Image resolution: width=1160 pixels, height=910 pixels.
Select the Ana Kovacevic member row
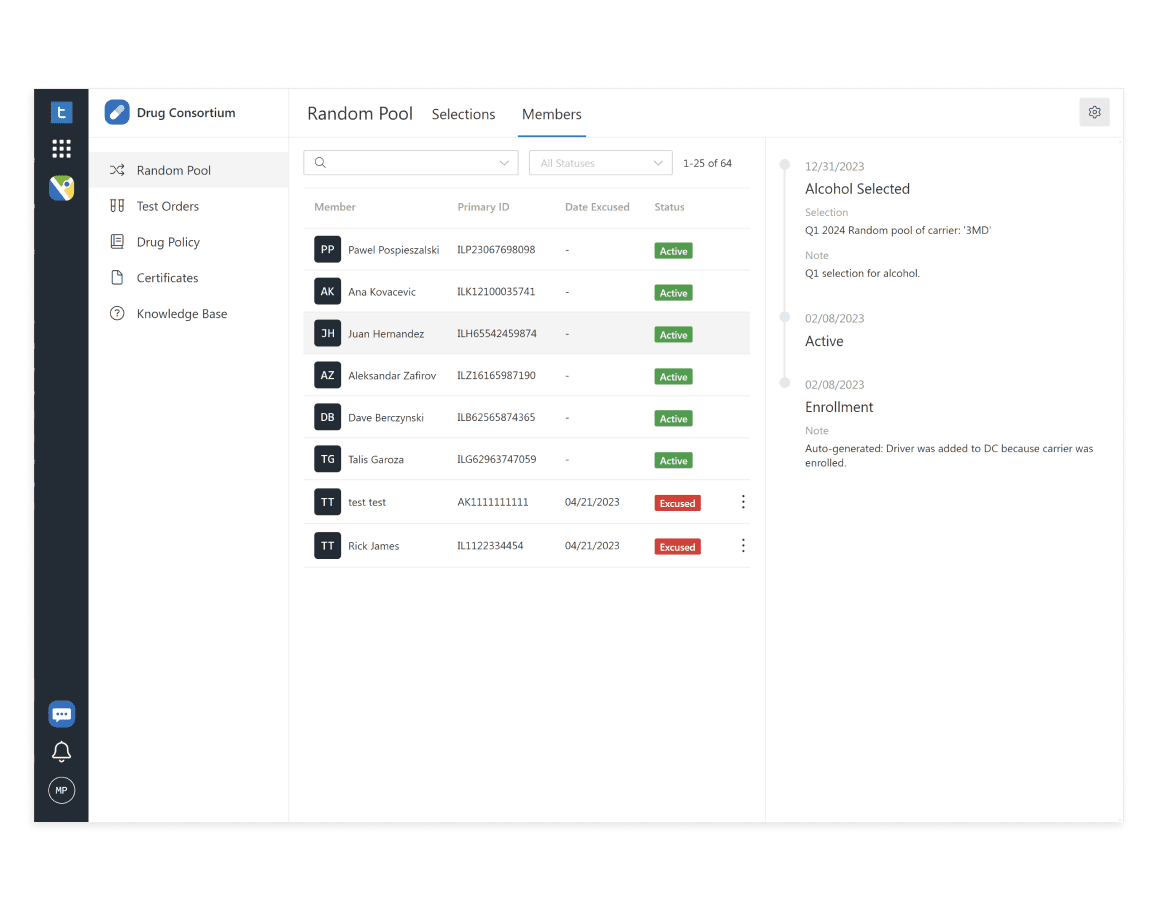click(x=525, y=292)
